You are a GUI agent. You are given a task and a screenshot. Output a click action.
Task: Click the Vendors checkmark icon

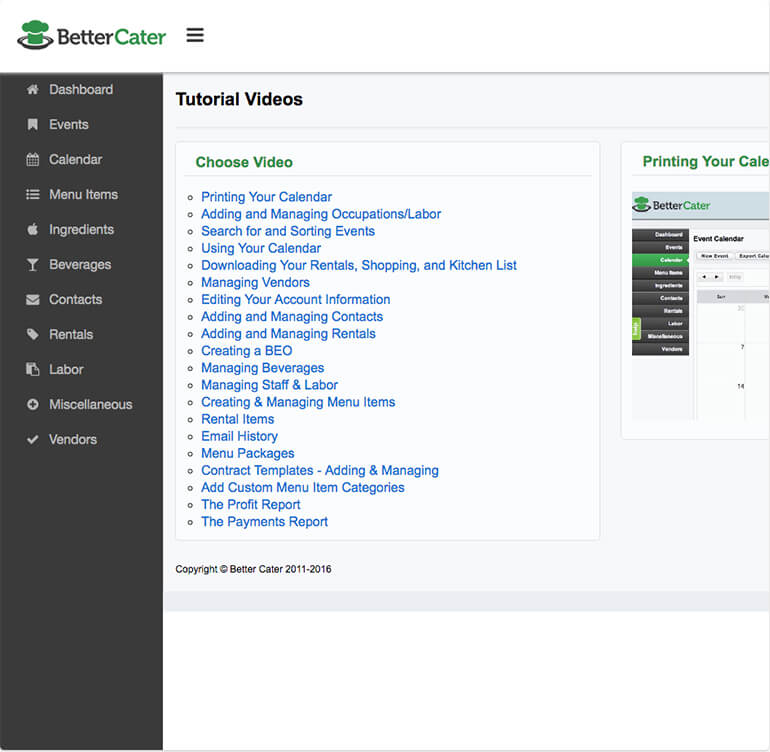point(32,440)
